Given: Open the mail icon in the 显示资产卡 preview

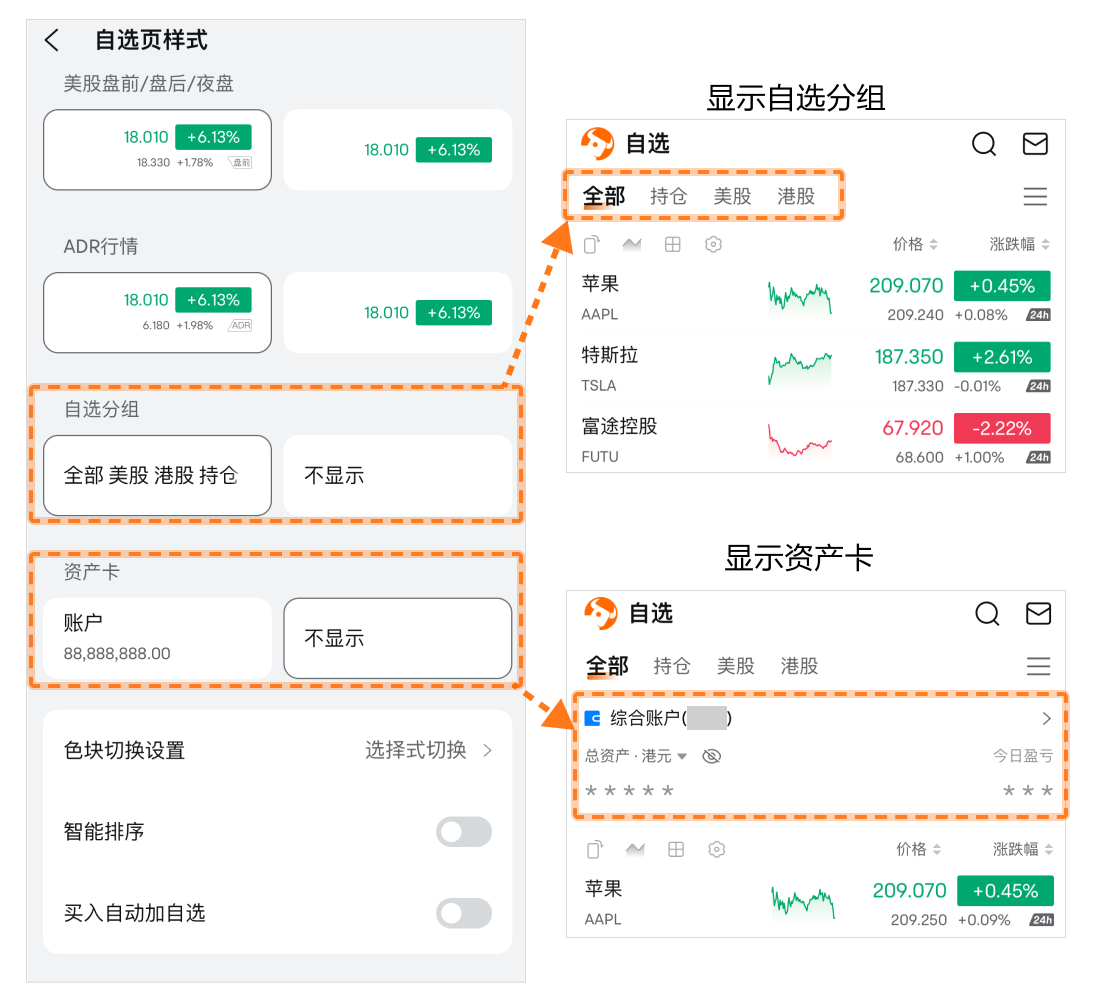Looking at the screenshot, I should [x=1038, y=613].
